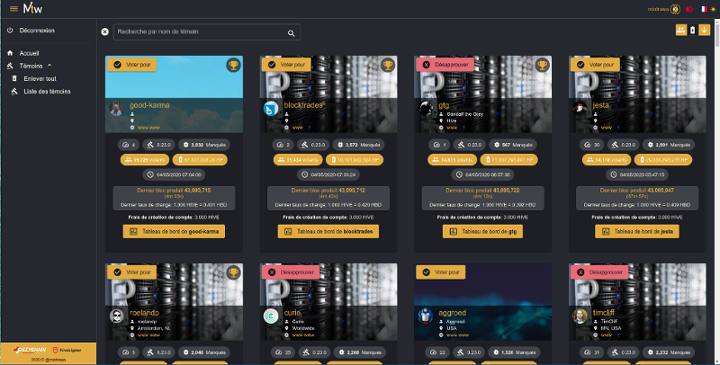The height and width of the screenshot is (365, 720).
Task: Click jesta Manqués blocks chip
Action: point(668,145)
